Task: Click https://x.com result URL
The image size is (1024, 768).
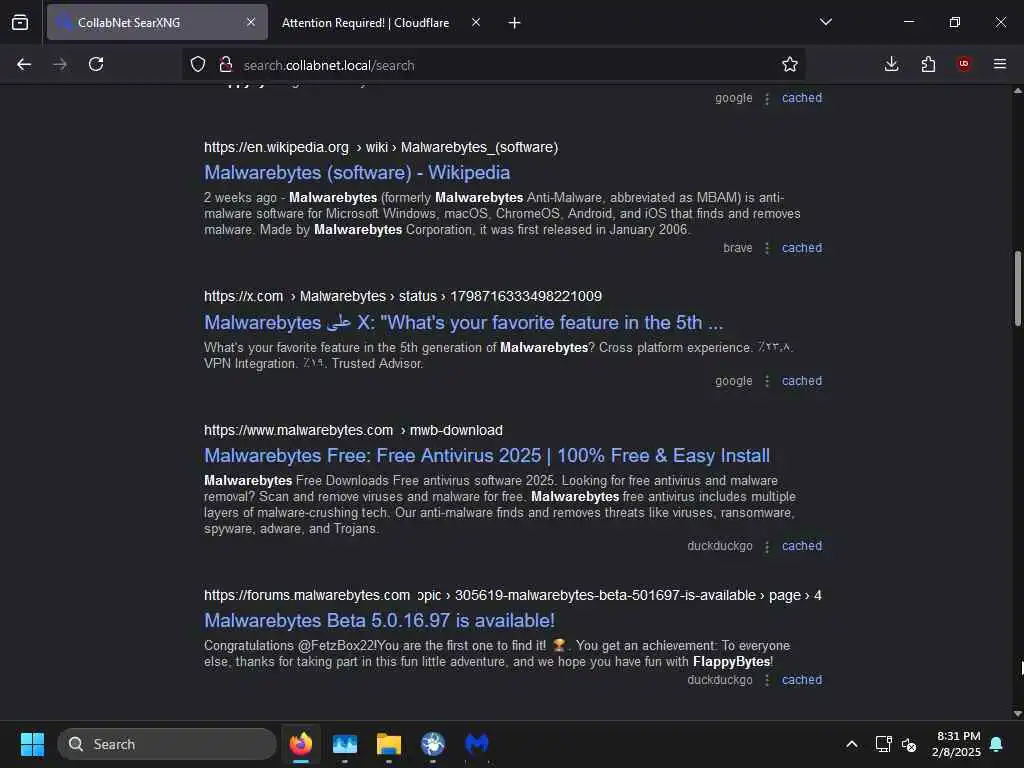Action: 244,296
